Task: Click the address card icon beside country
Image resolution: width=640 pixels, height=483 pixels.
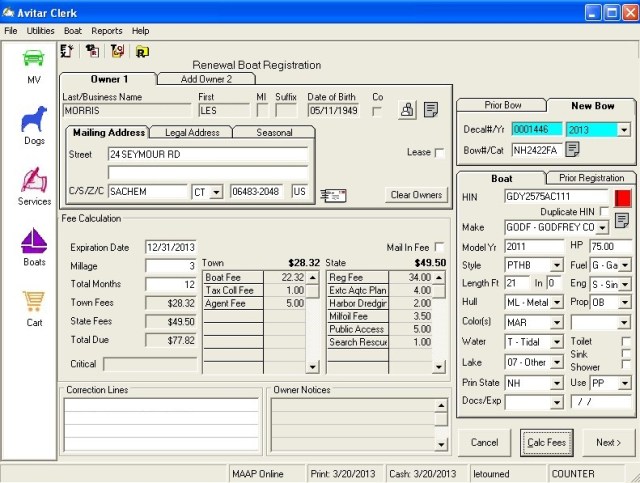Action: pos(332,193)
